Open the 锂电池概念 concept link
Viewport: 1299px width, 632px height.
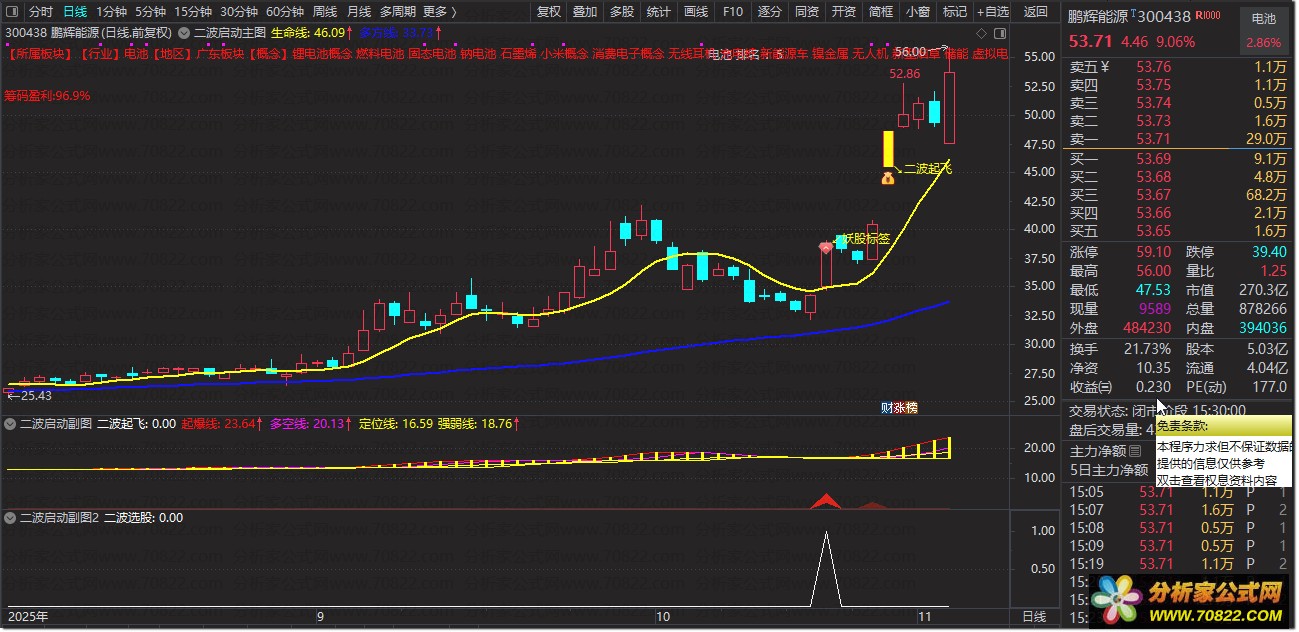tap(321, 53)
